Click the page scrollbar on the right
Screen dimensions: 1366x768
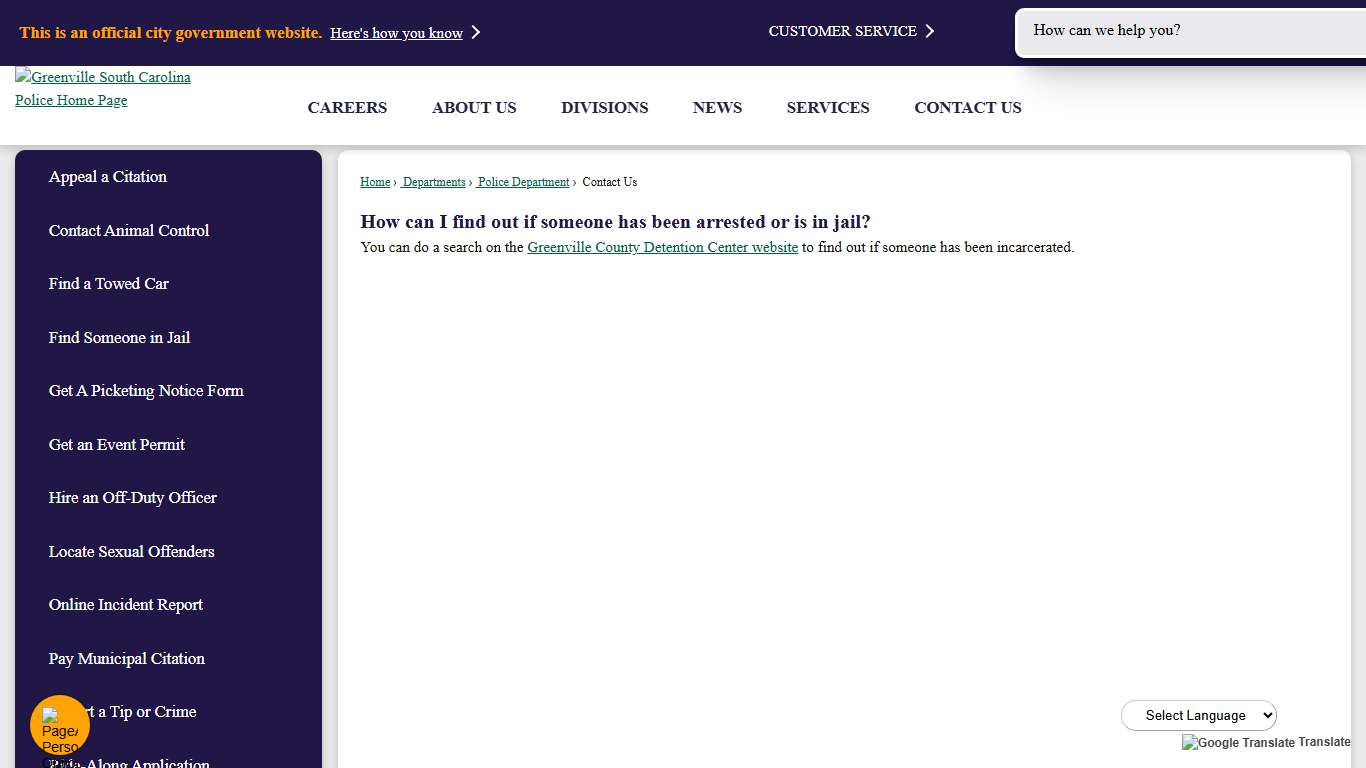pos(1362,400)
